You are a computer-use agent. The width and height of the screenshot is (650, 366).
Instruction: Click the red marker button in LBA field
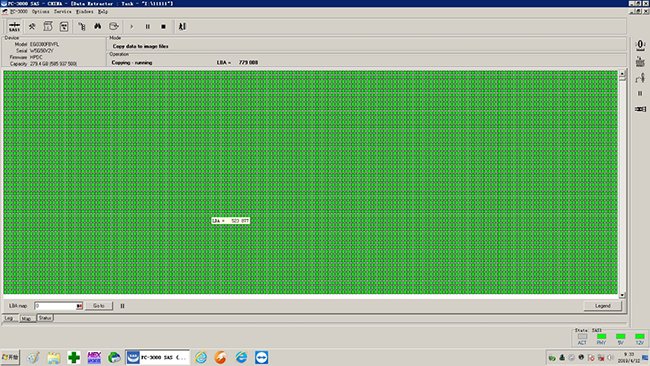click(79, 306)
